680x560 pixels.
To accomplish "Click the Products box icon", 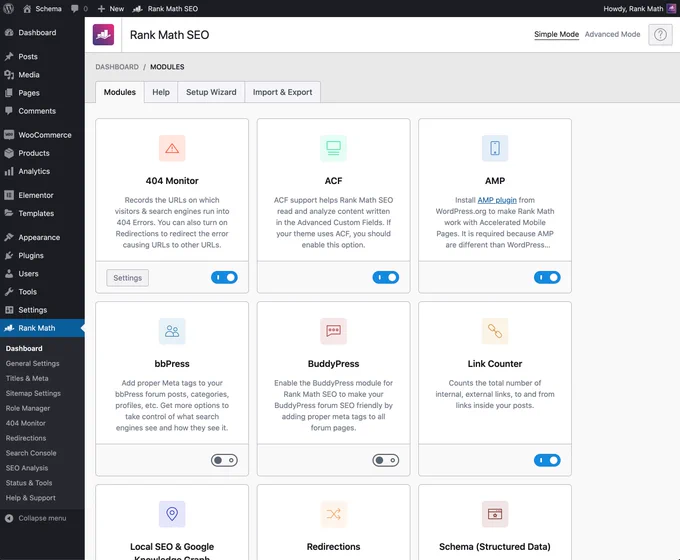I will [9, 153].
